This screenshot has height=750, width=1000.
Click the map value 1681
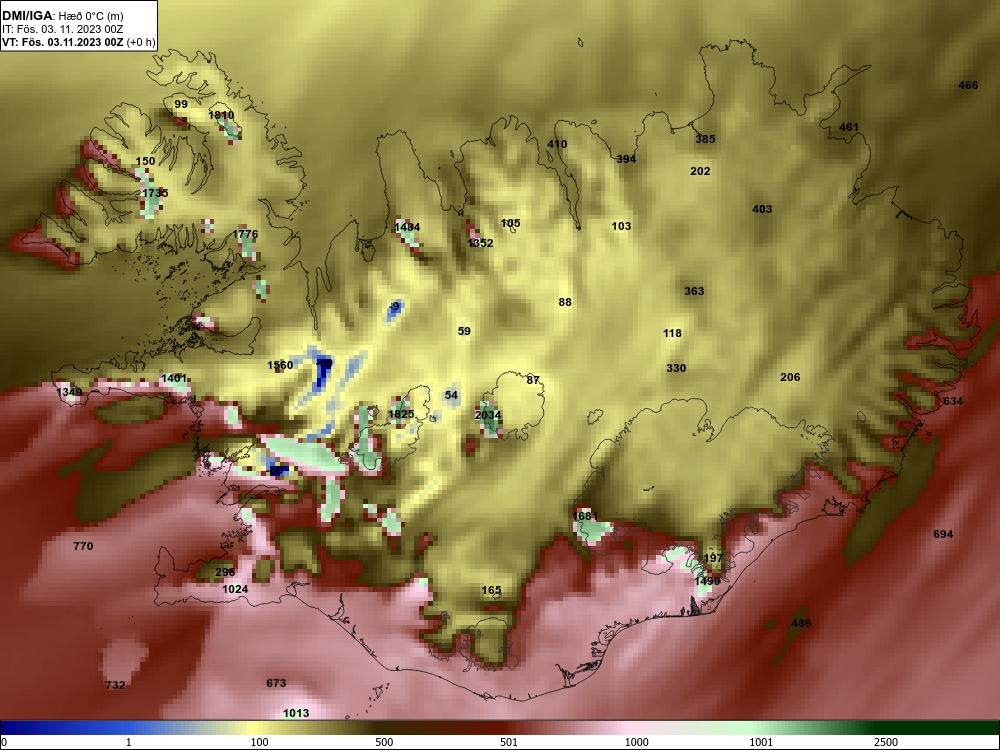585,517
